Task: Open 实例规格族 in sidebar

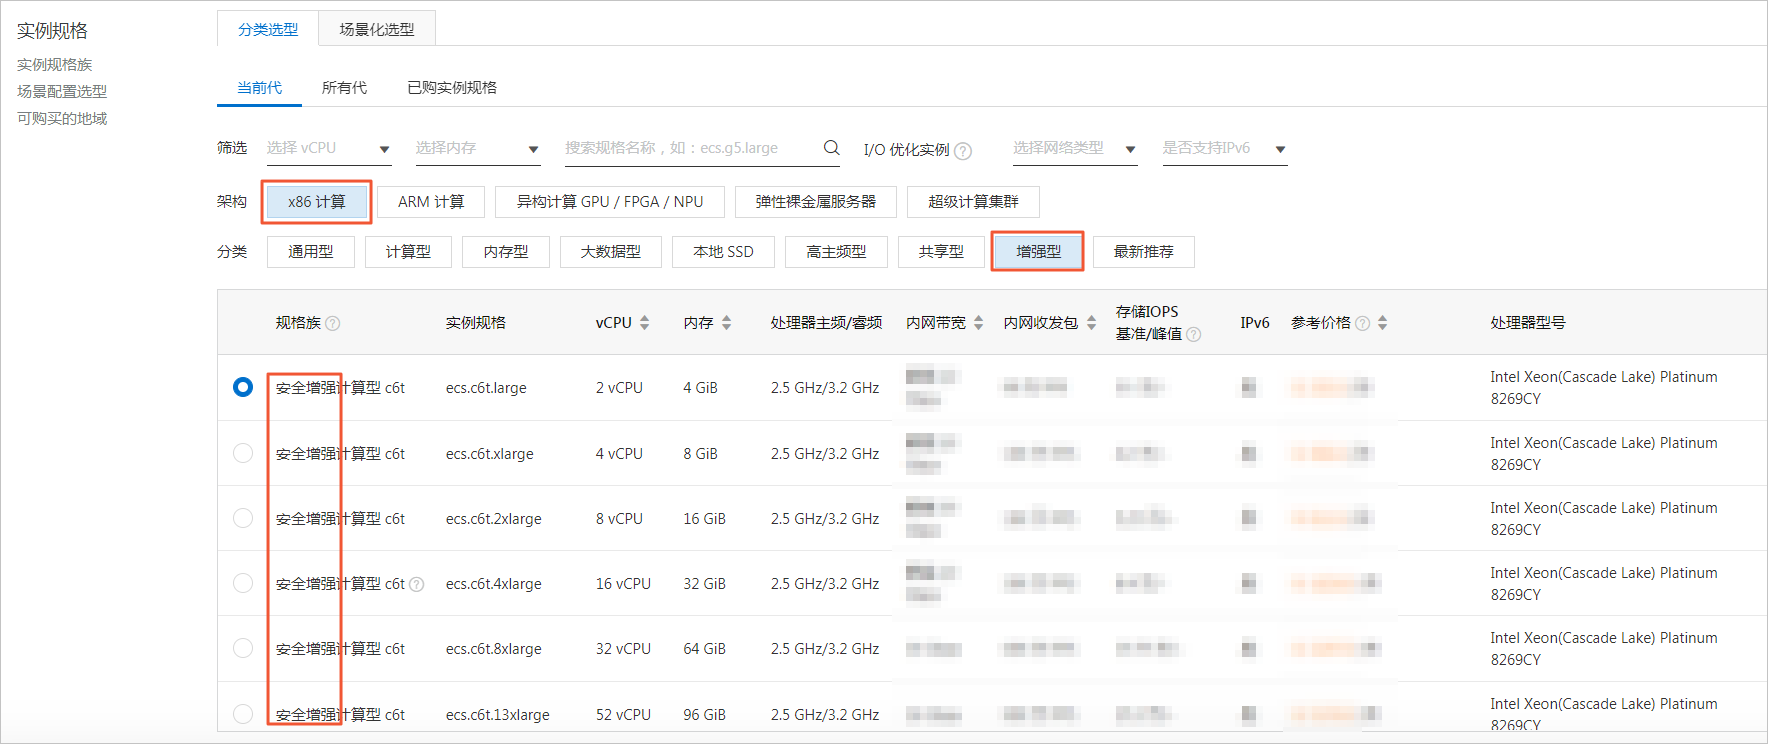Action: click(54, 65)
